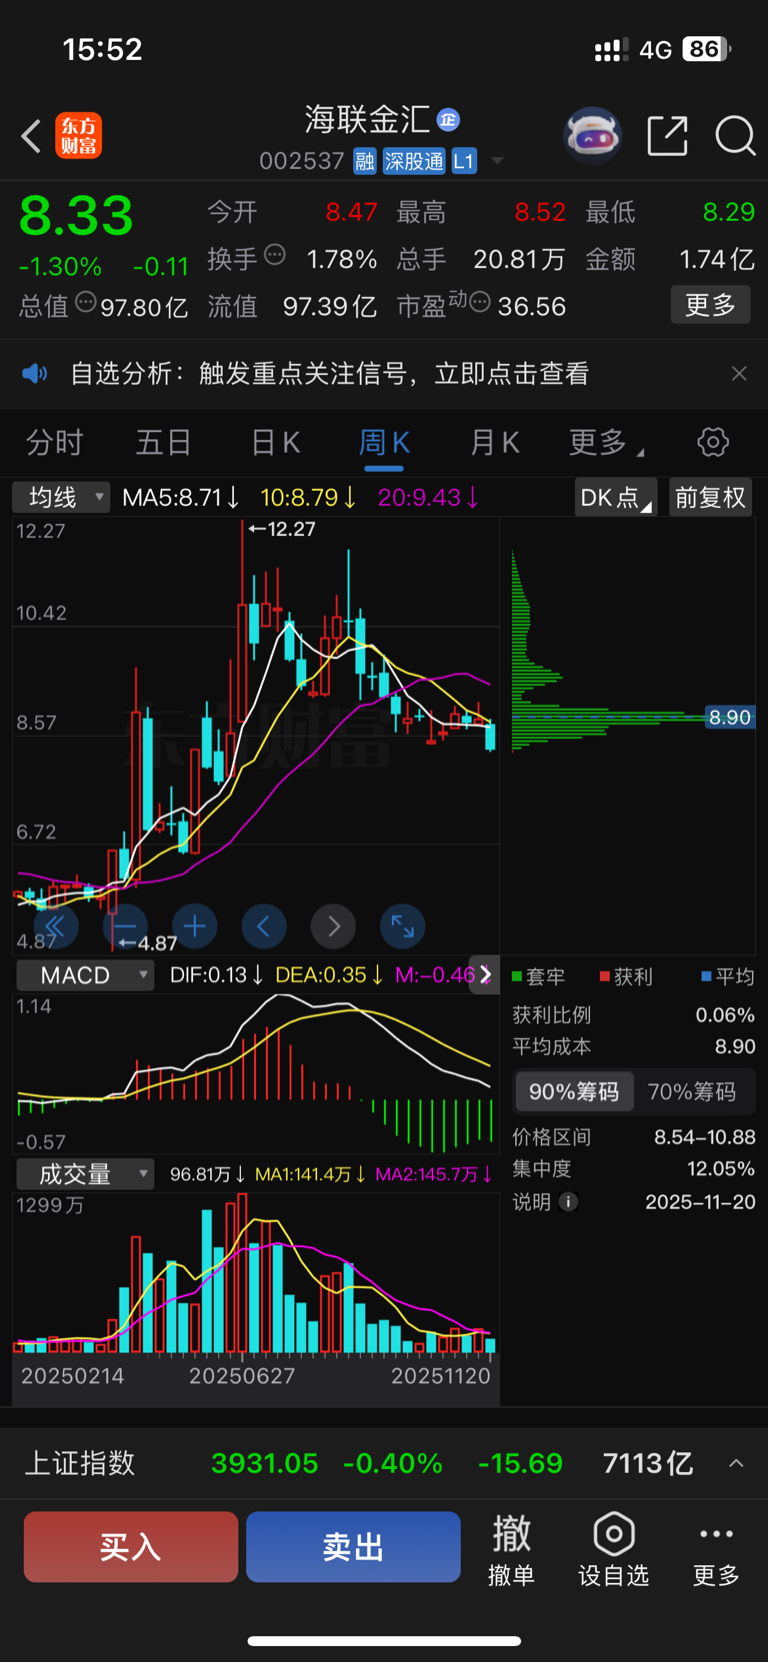Screen dimensions: 768x1663
Task: Tap the 获利比例 0.06% row
Action: [634, 1015]
